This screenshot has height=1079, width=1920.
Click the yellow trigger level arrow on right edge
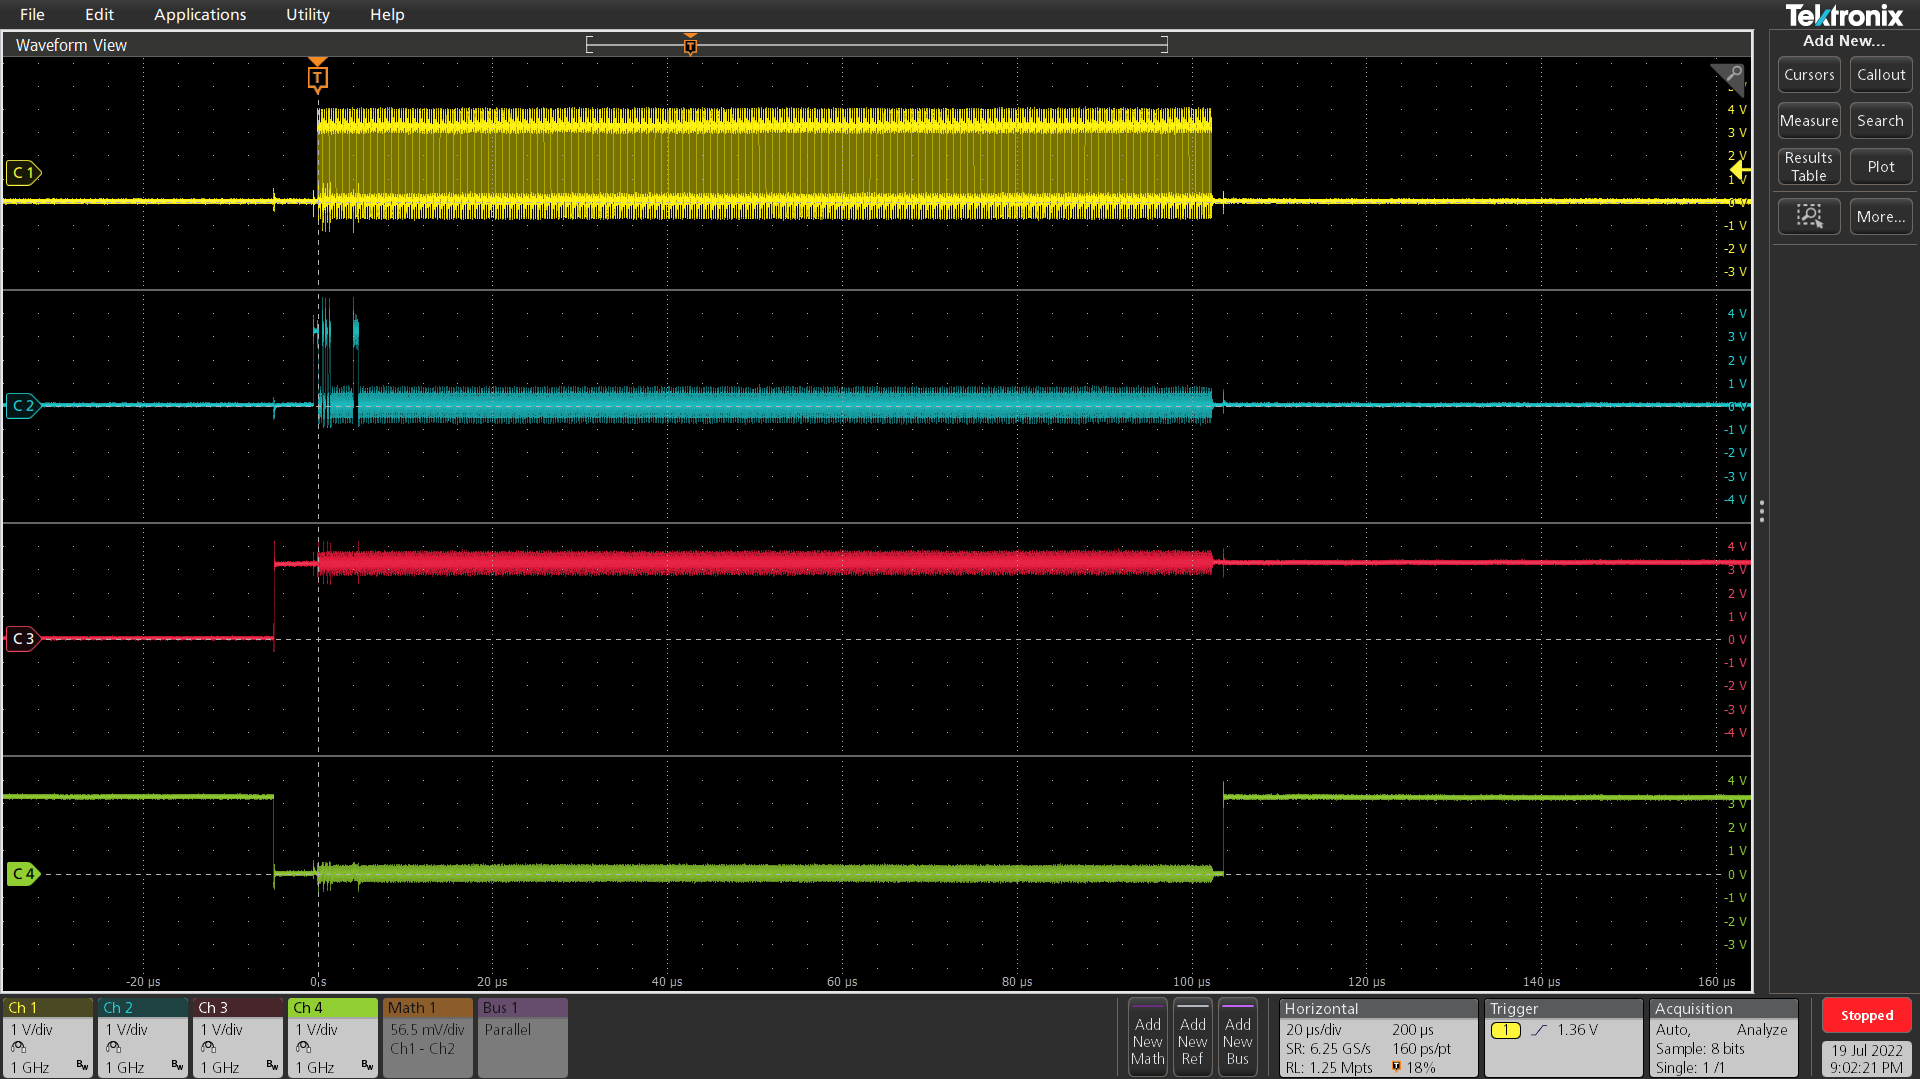[x=1740, y=170]
